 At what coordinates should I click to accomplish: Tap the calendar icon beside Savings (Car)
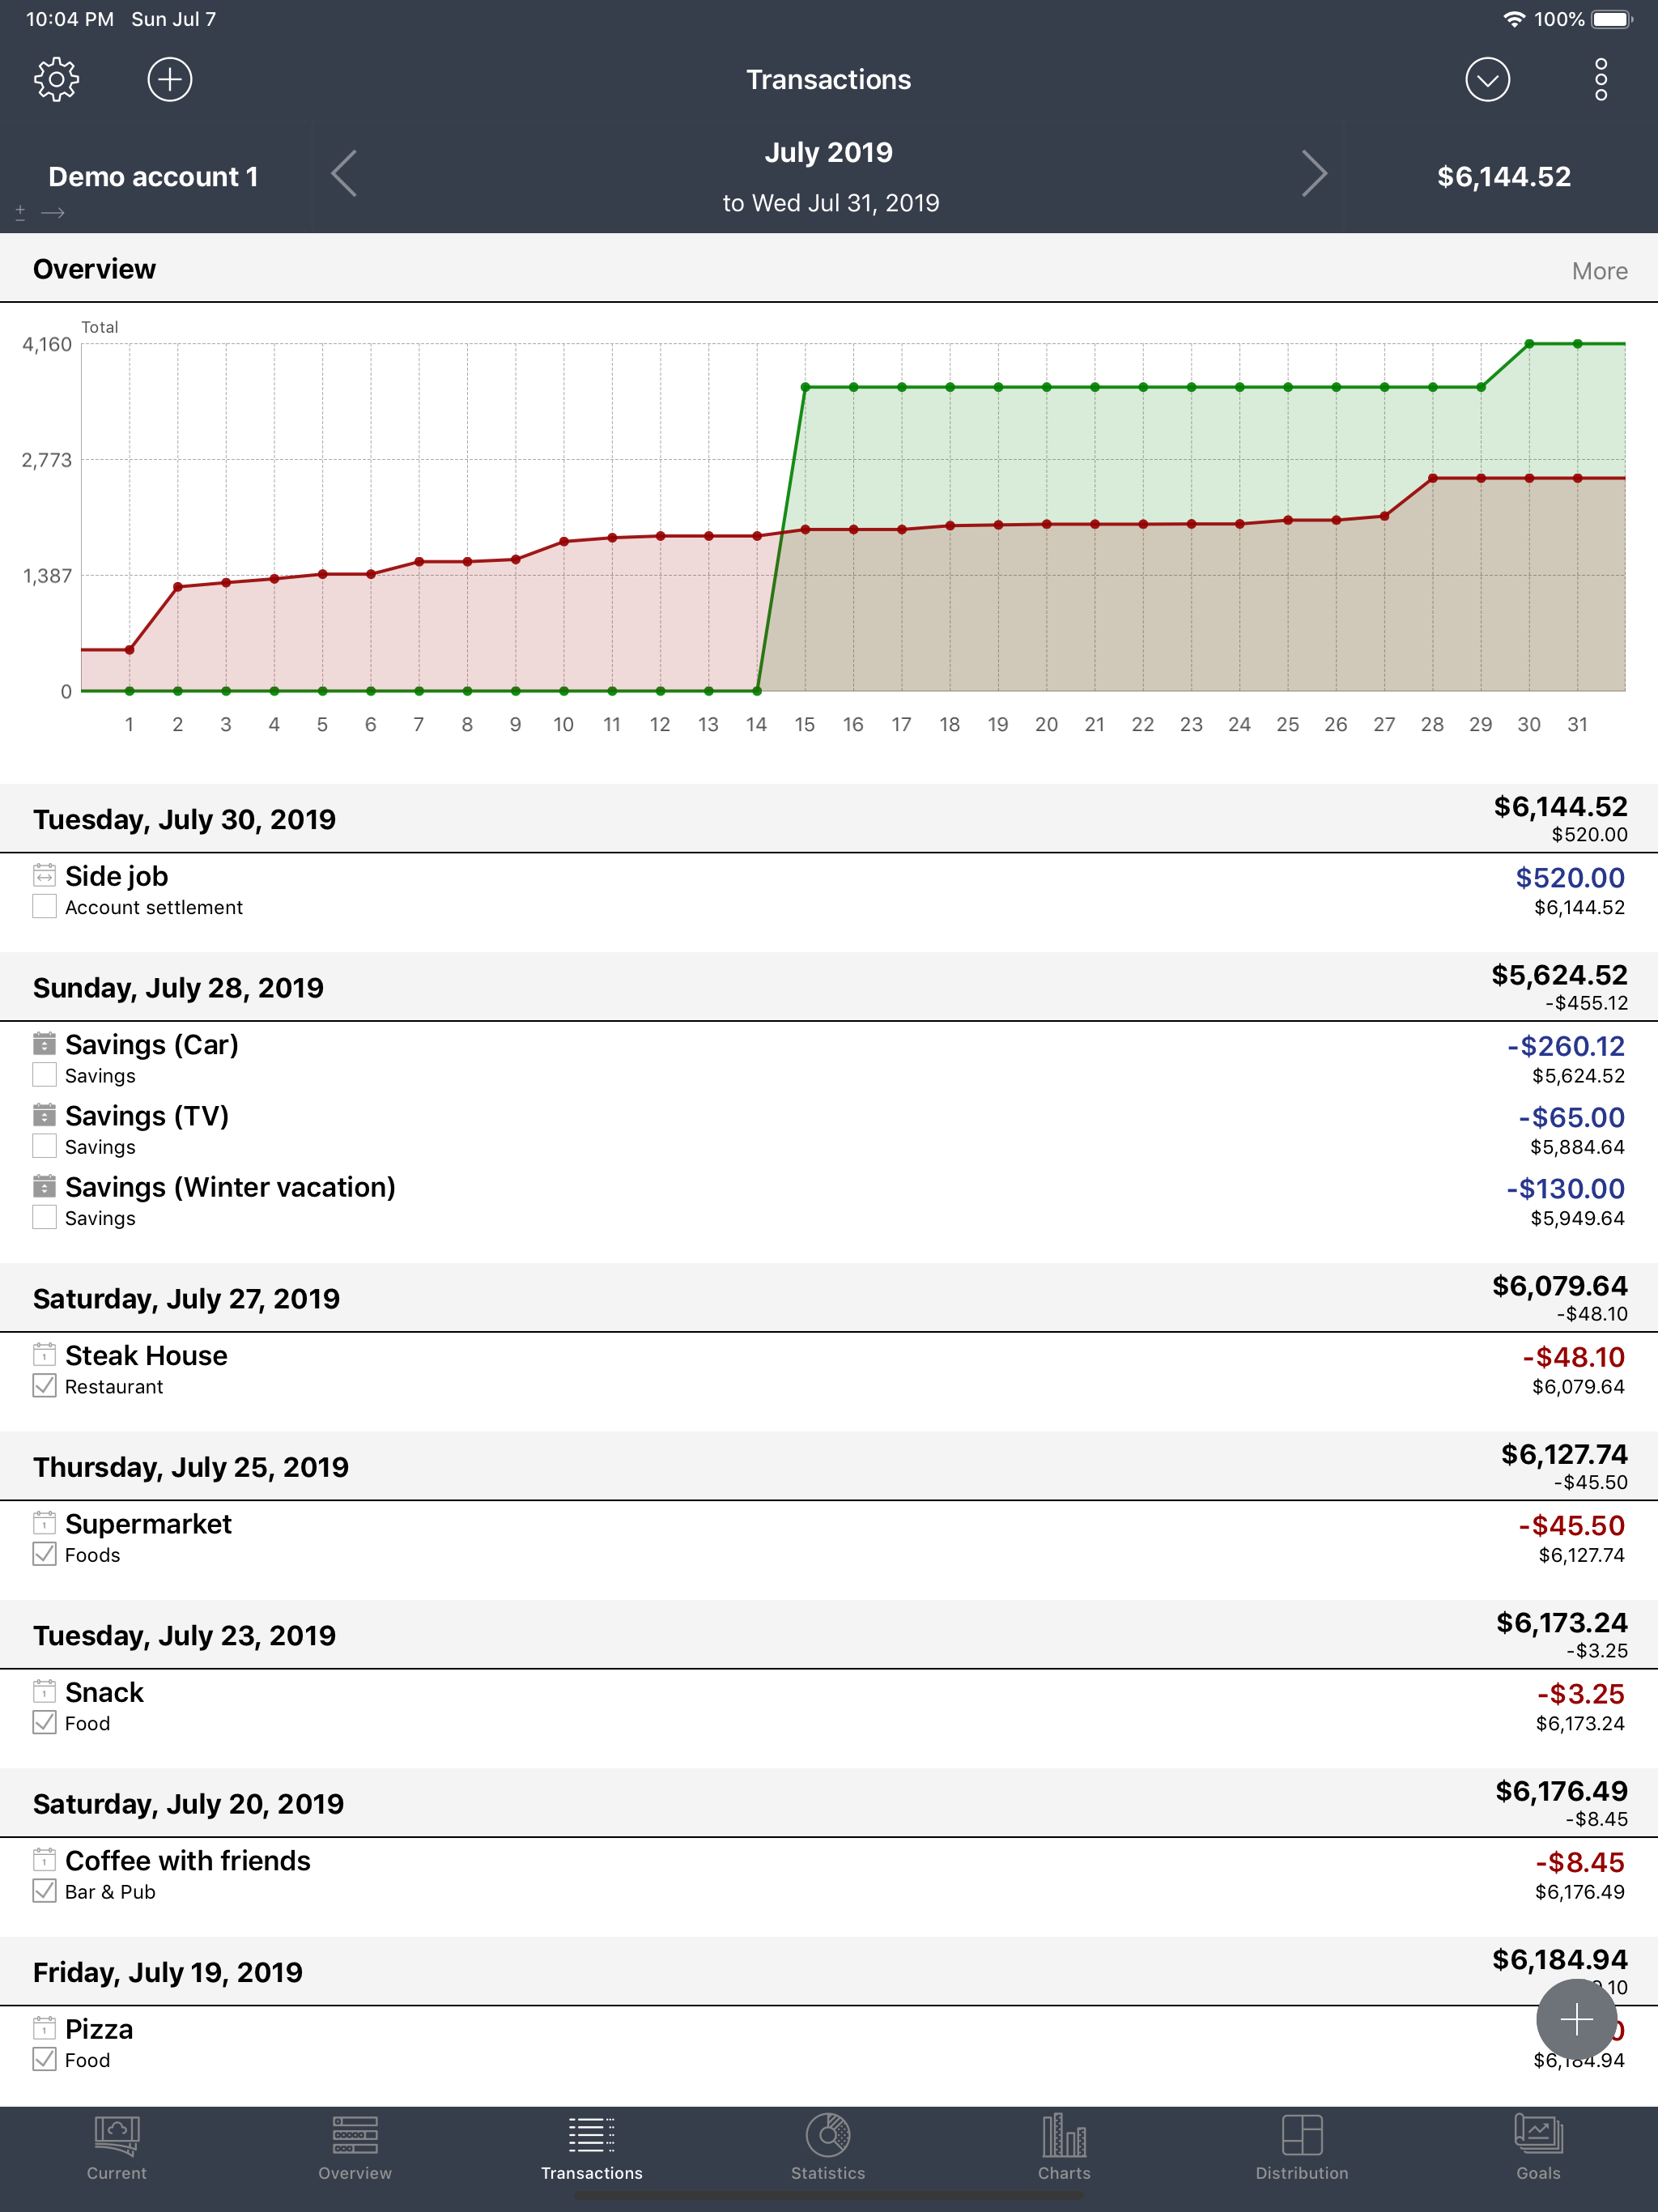point(44,1043)
